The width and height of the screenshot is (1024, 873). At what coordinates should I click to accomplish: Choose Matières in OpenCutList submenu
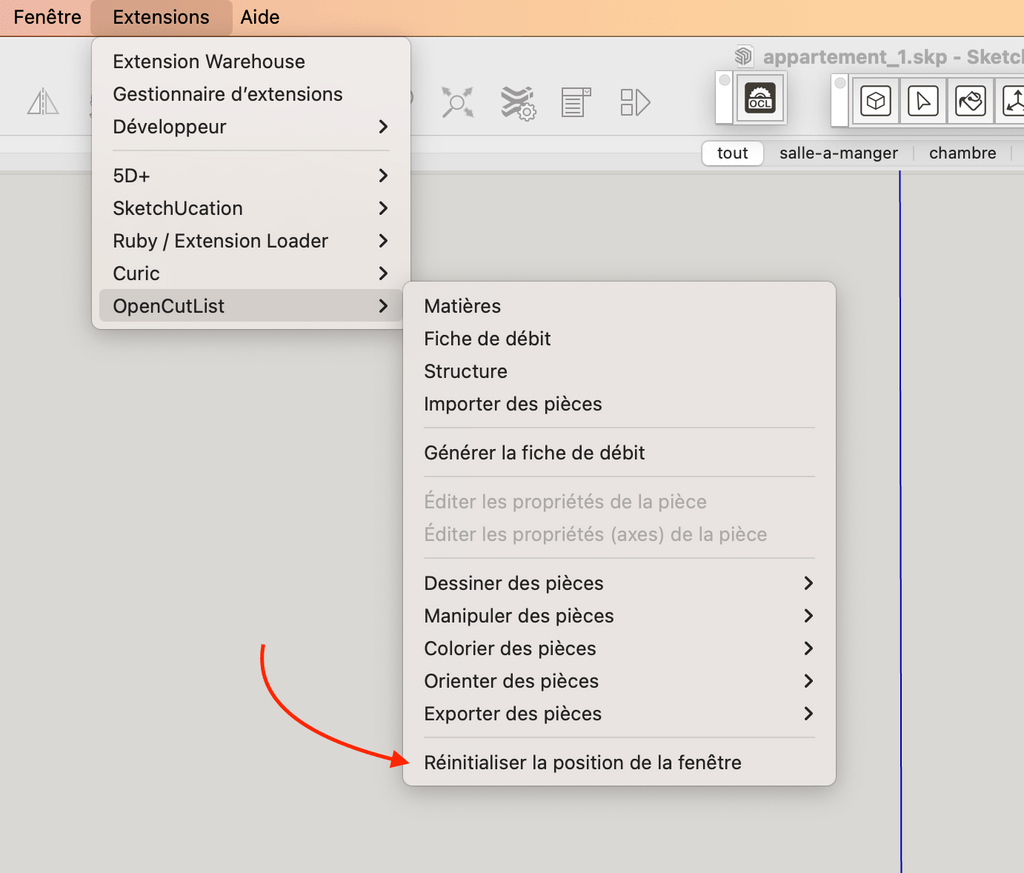(x=619, y=306)
